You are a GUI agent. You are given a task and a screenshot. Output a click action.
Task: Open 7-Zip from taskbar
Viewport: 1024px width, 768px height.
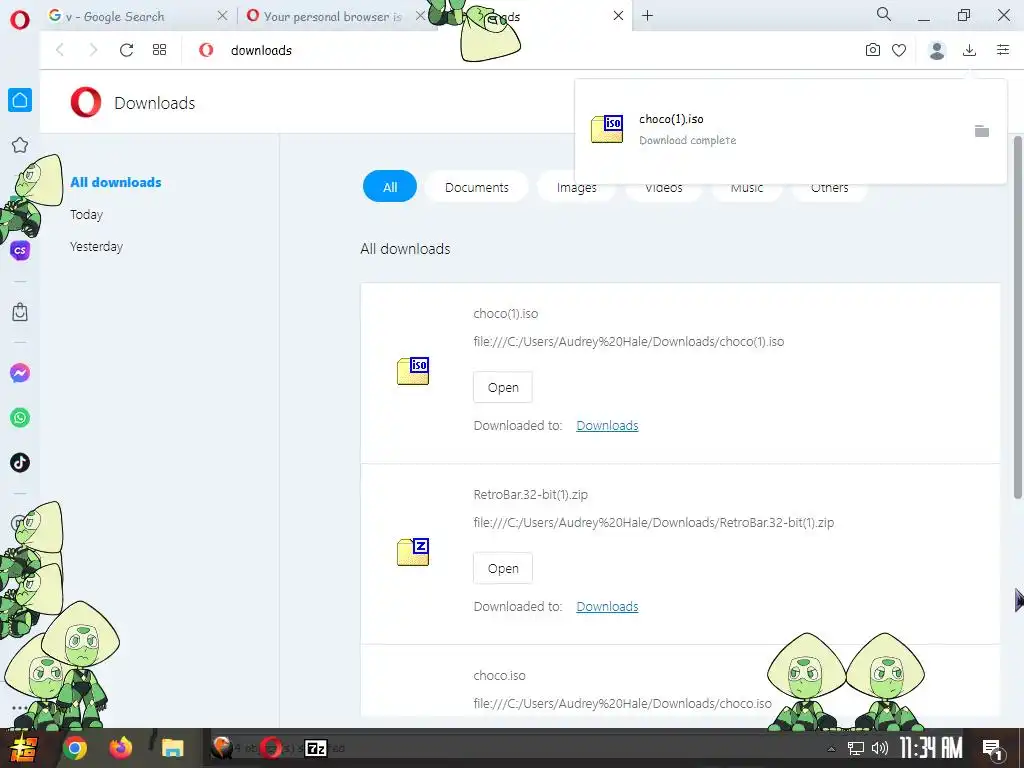tap(316, 748)
